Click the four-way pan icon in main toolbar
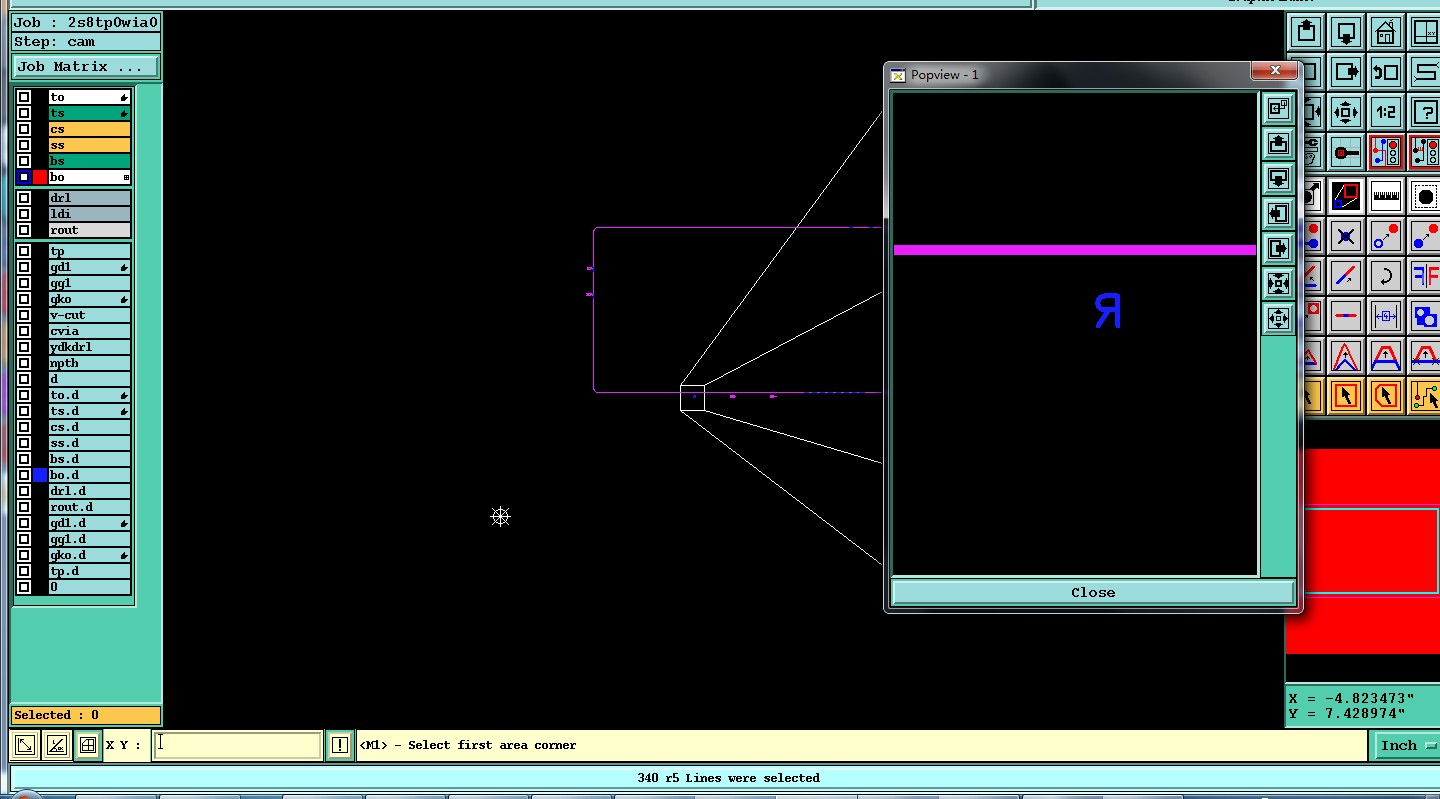 click(x=1346, y=112)
